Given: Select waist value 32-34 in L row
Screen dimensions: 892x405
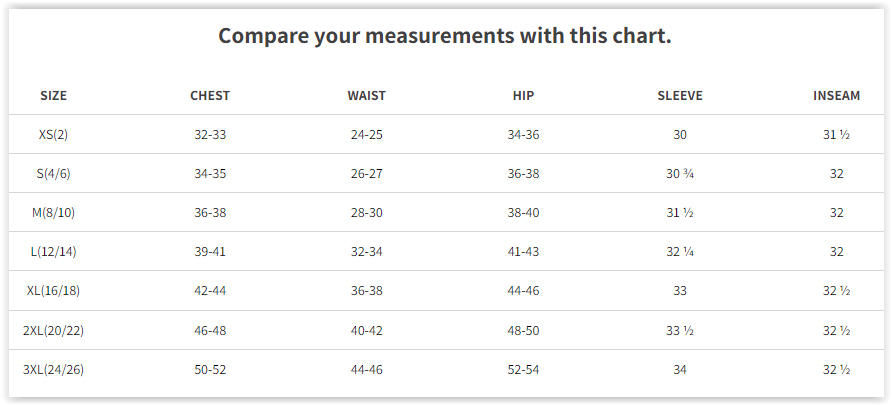Looking at the screenshot, I should point(366,251).
